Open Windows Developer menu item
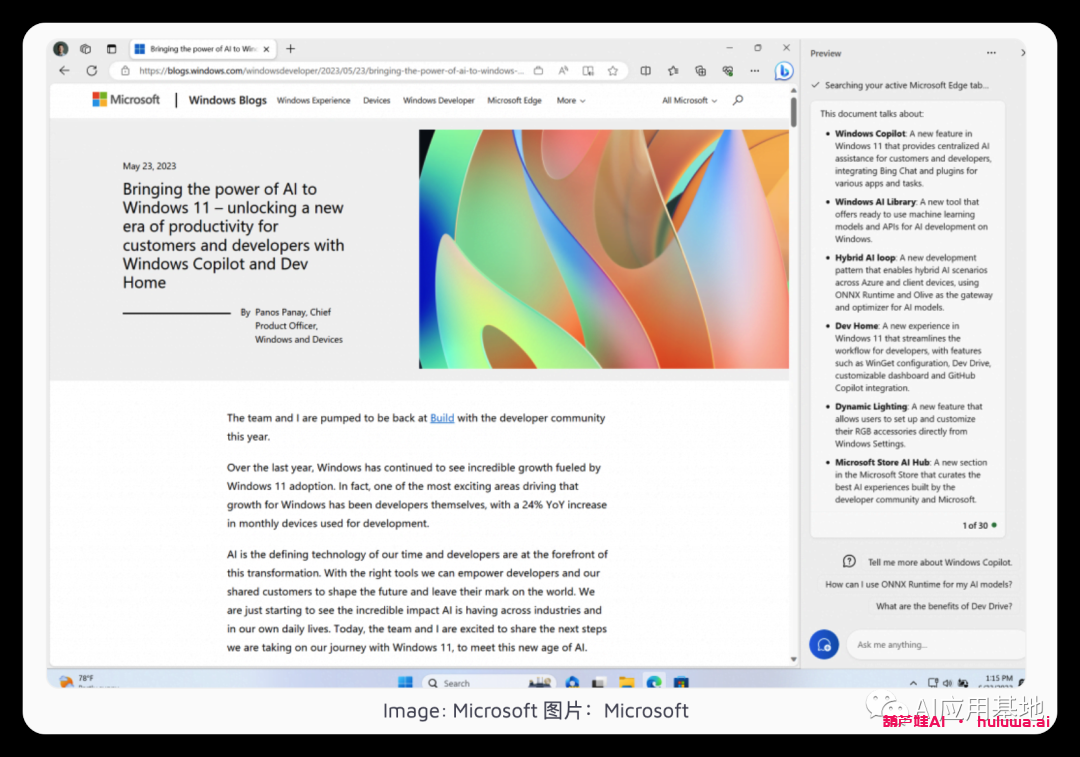This screenshot has height=757, width=1080. click(438, 101)
